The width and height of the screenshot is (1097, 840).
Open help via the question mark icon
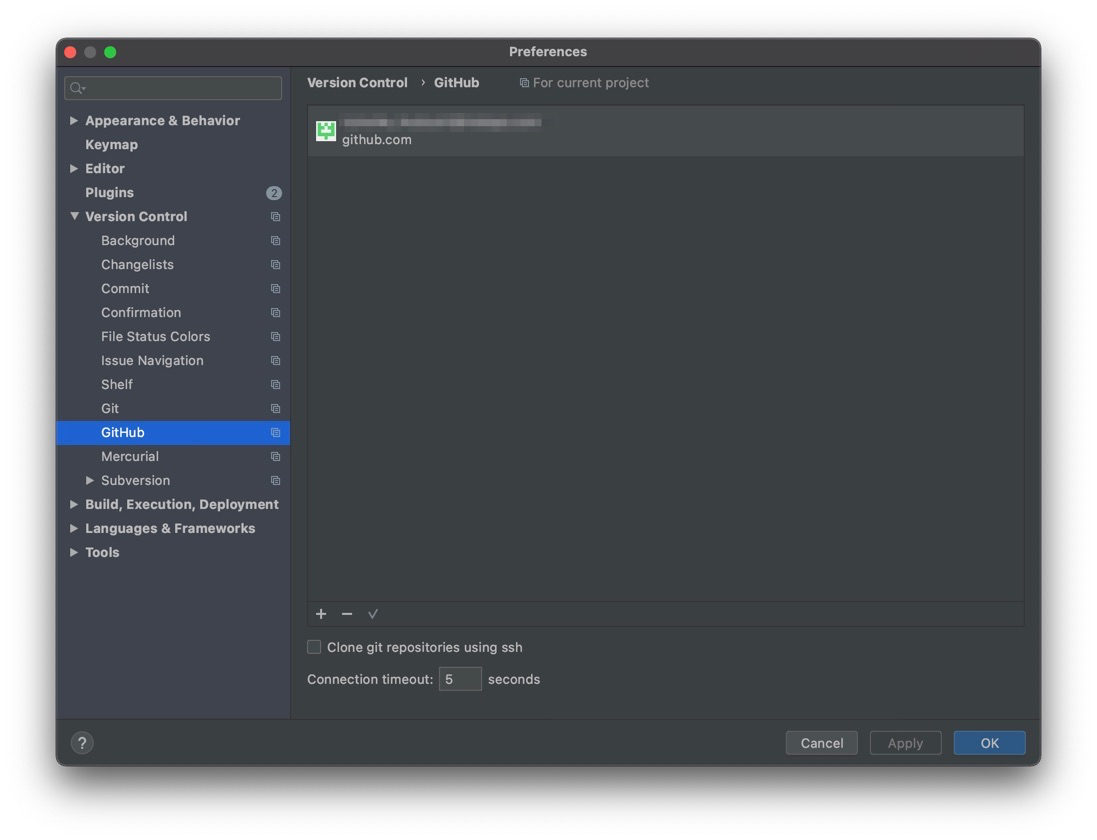pyautogui.click(x=82, y=743)
